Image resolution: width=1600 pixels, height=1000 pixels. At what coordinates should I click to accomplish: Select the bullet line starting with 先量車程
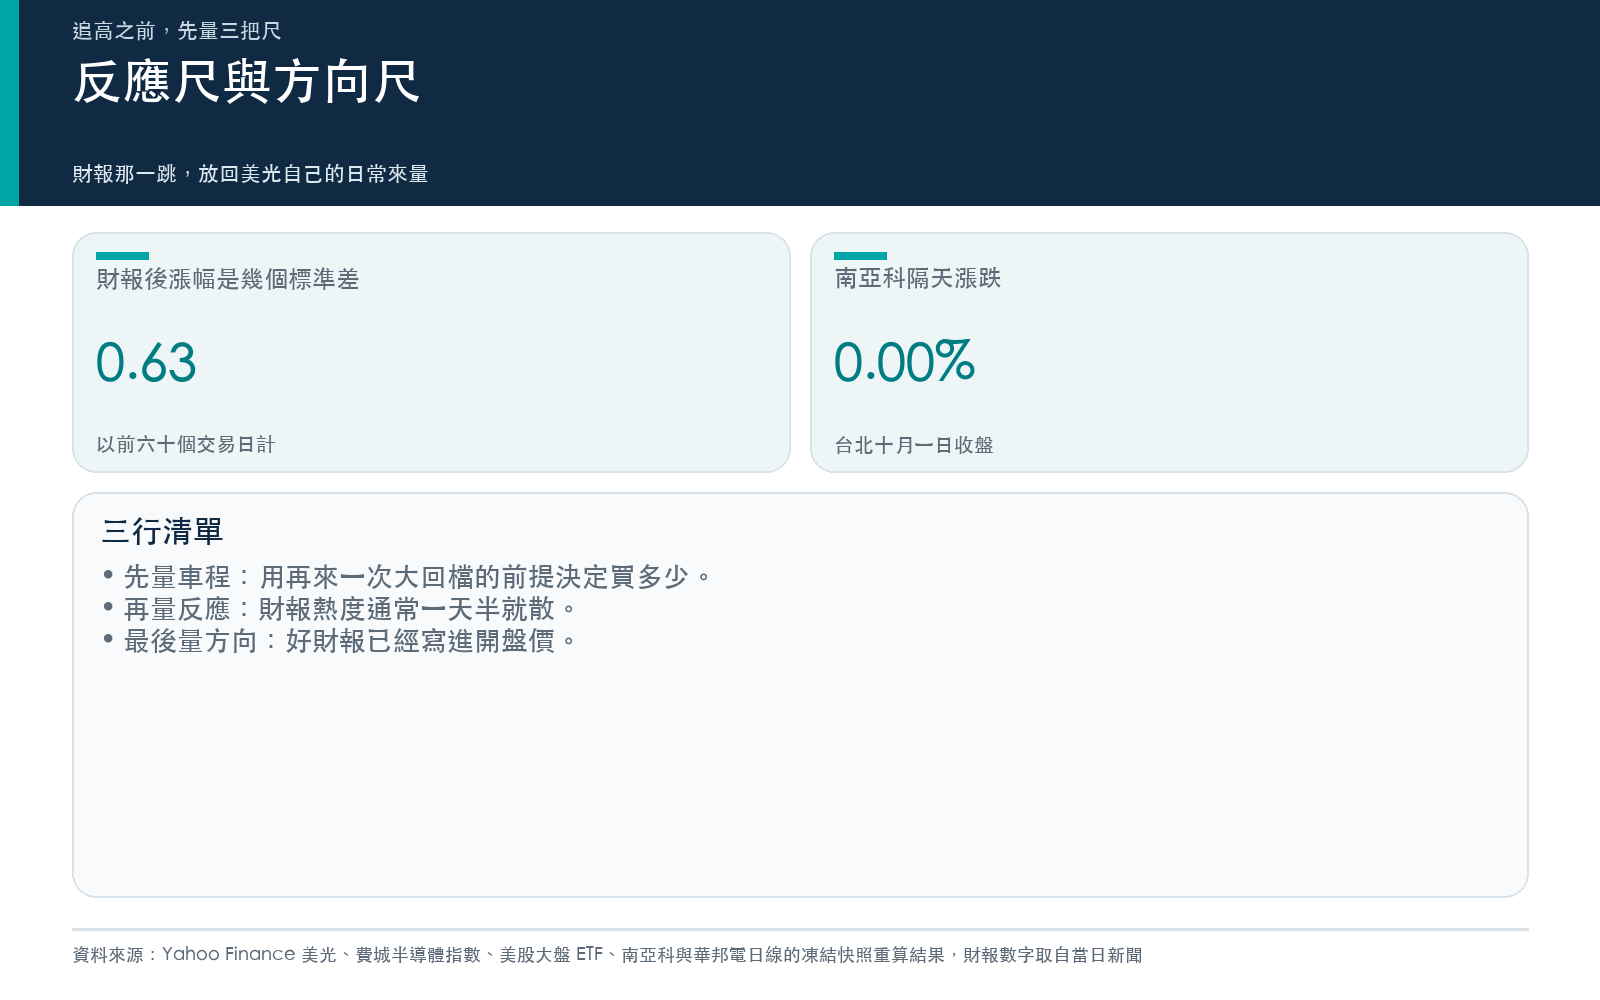407,577
